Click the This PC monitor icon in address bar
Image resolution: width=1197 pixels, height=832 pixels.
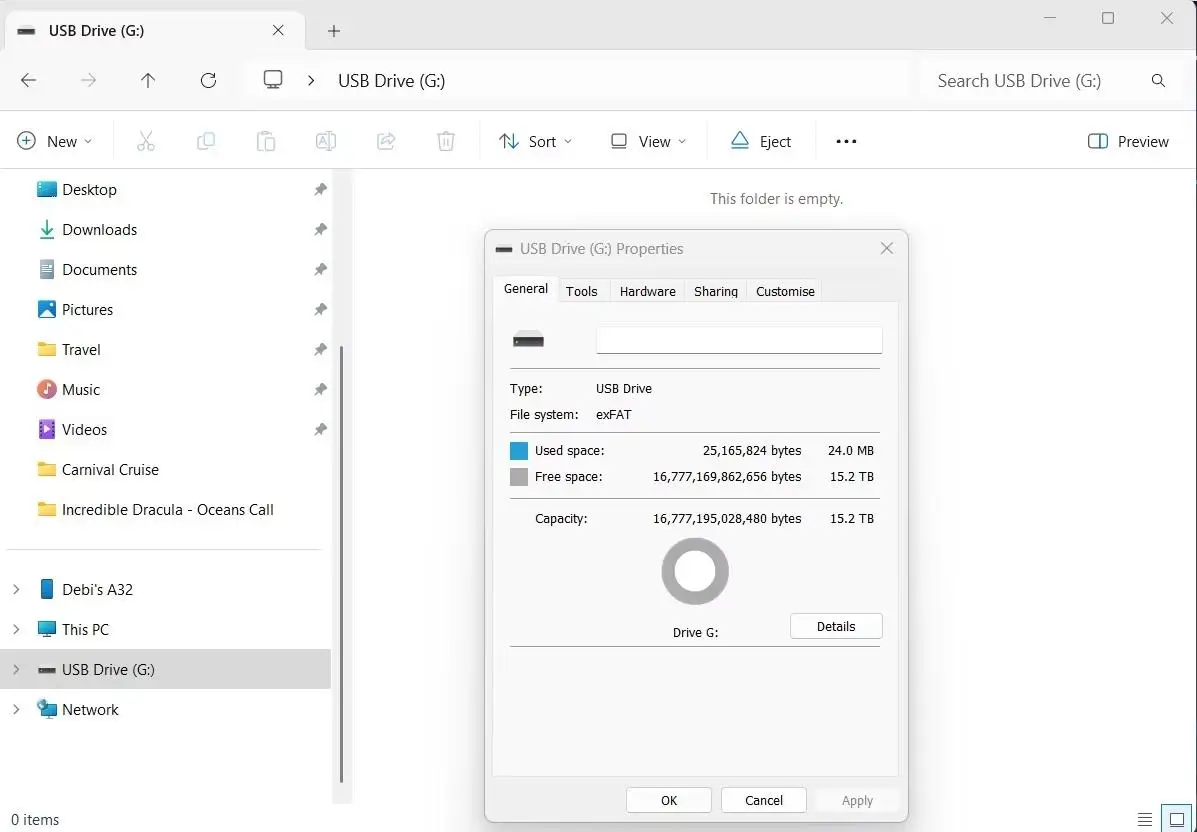click(273, 80)
